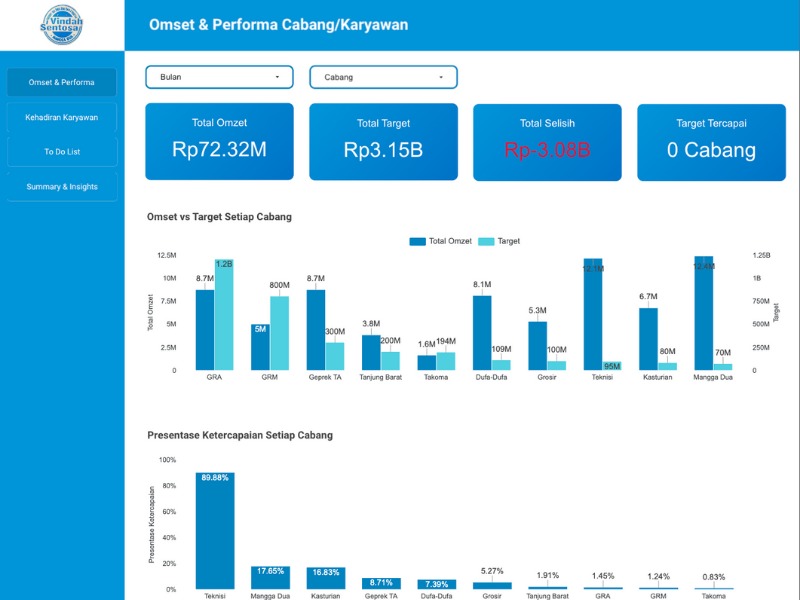800x600 pixels.
Task: Select Geprek TA omzet bar 8.7M
Action: click(x=316, y=330)
